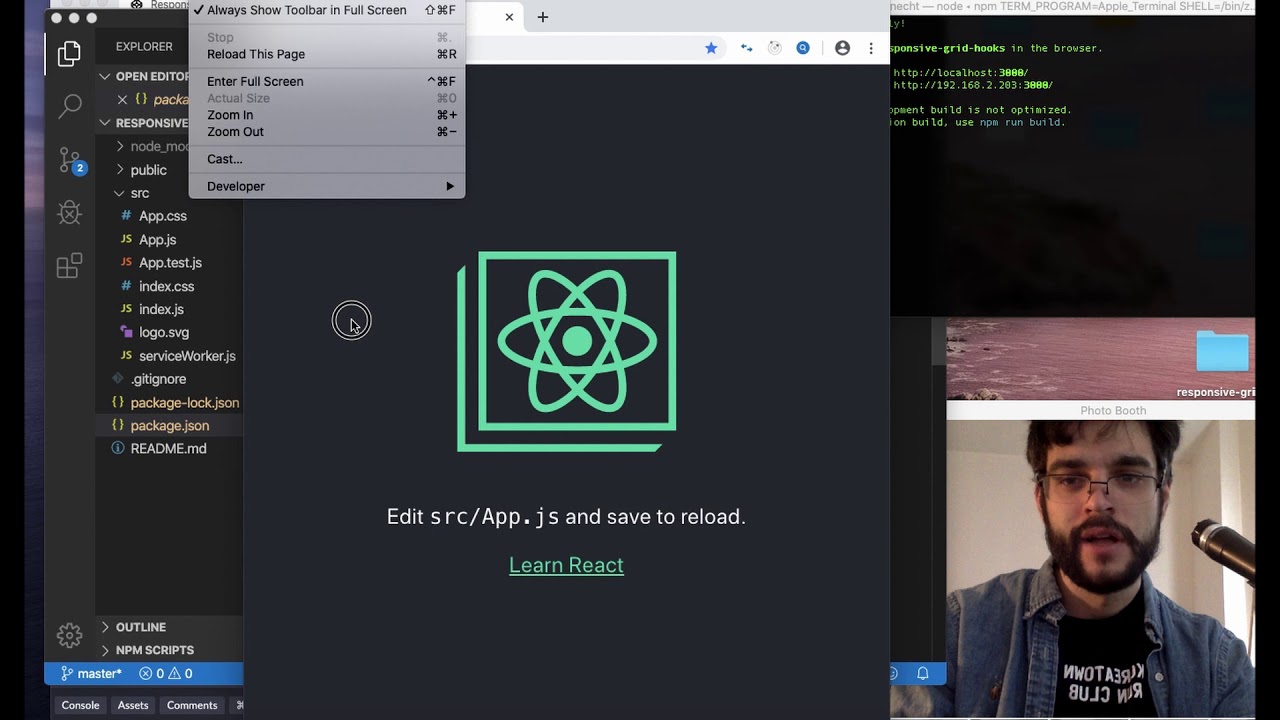The image size is (1280, 720).
Task: Click the blue arrows extension icon in Chrome
Action: pos(746,48)
